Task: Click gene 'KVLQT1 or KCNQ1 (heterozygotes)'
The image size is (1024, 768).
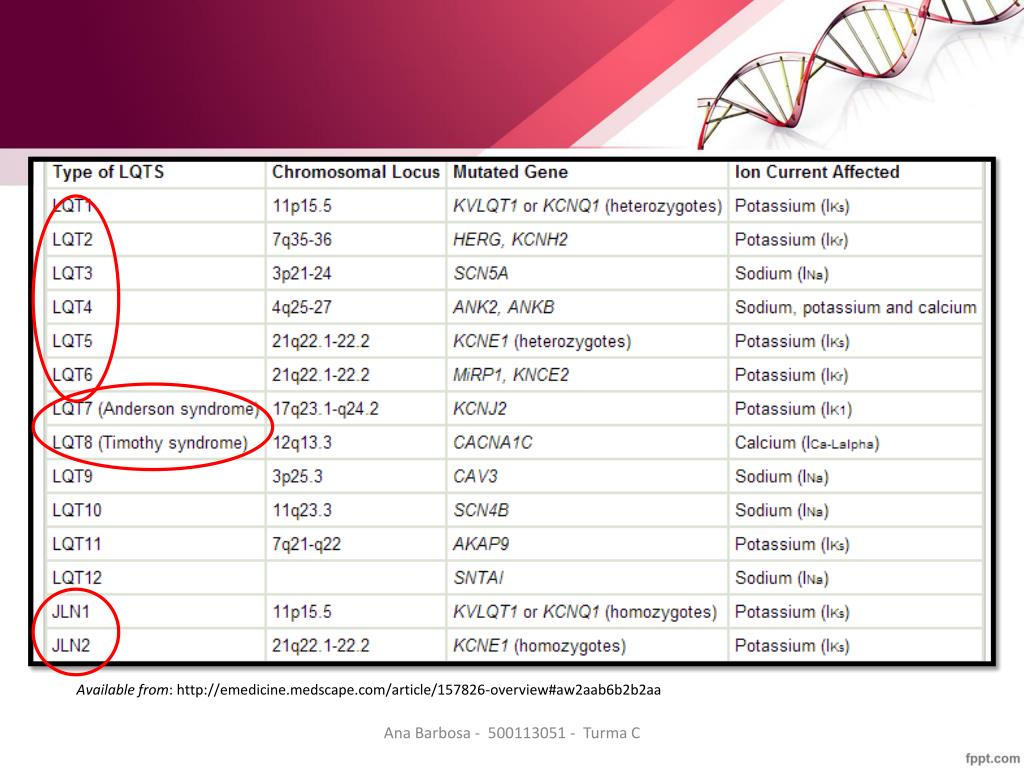Action: pos(588,206)
